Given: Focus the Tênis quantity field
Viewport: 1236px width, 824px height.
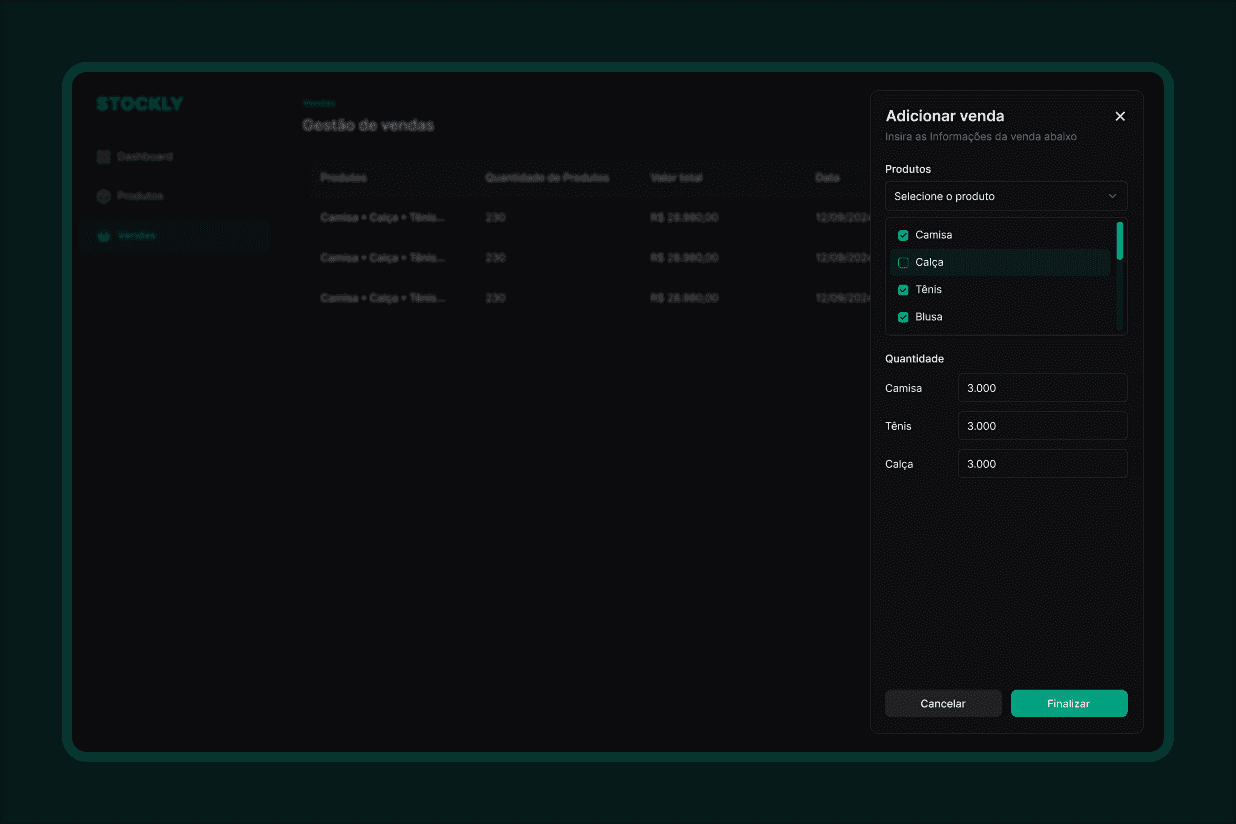Looking at the screenshot, I should 1042,426.
